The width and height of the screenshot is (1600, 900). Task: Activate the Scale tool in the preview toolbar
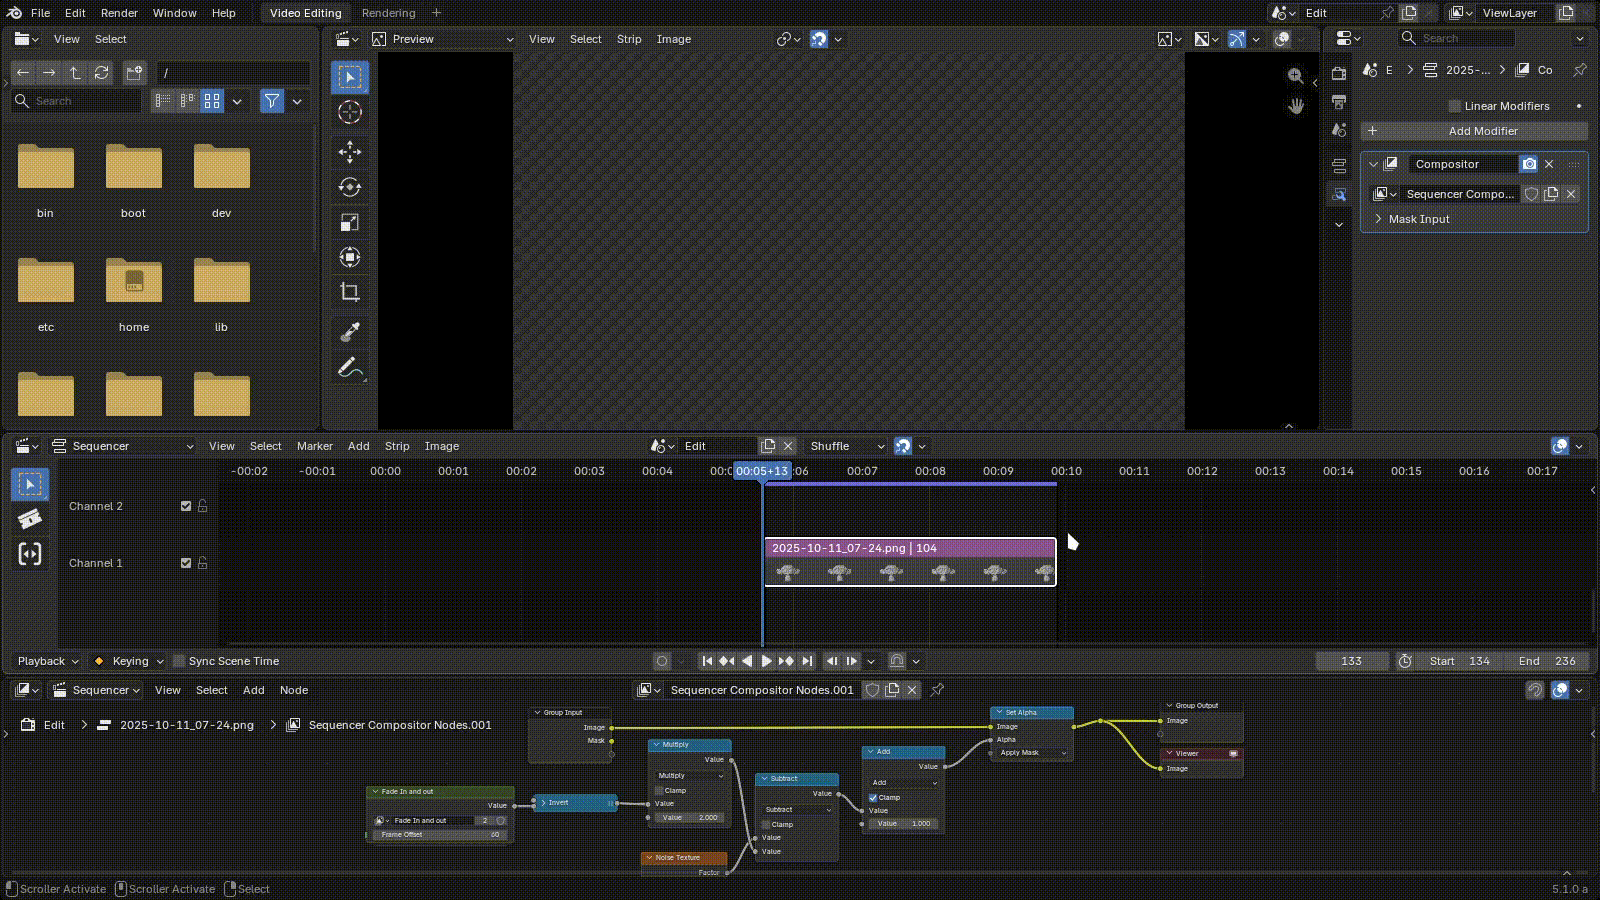tap(349, 222)
